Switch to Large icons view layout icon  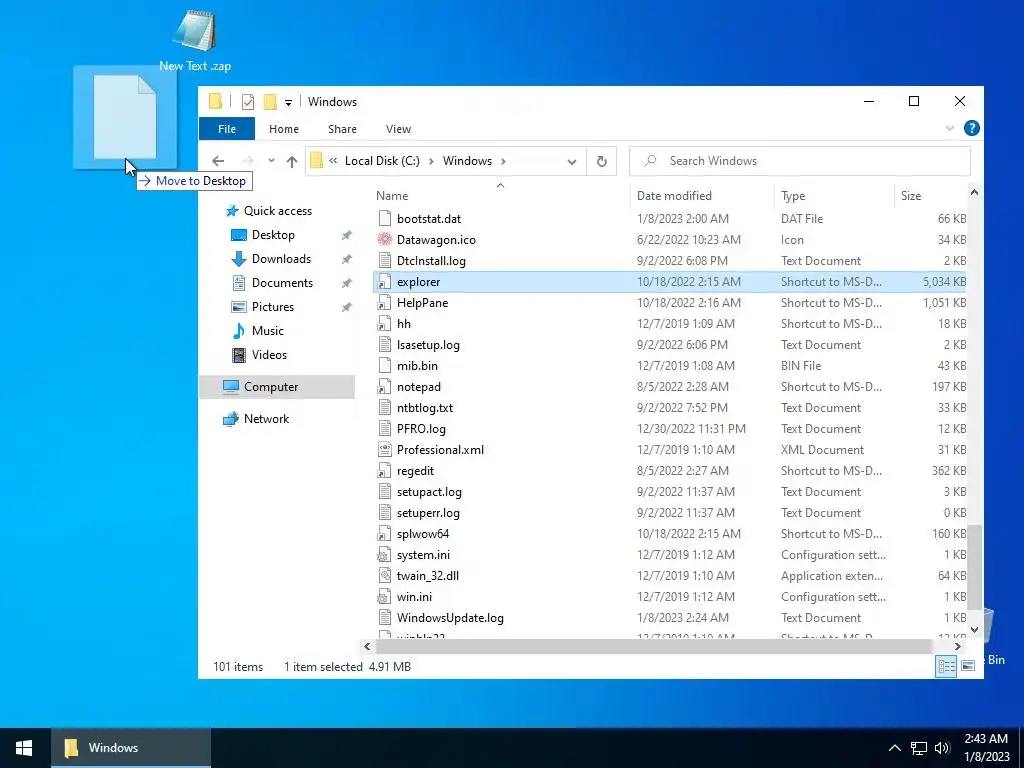[968, 666]
